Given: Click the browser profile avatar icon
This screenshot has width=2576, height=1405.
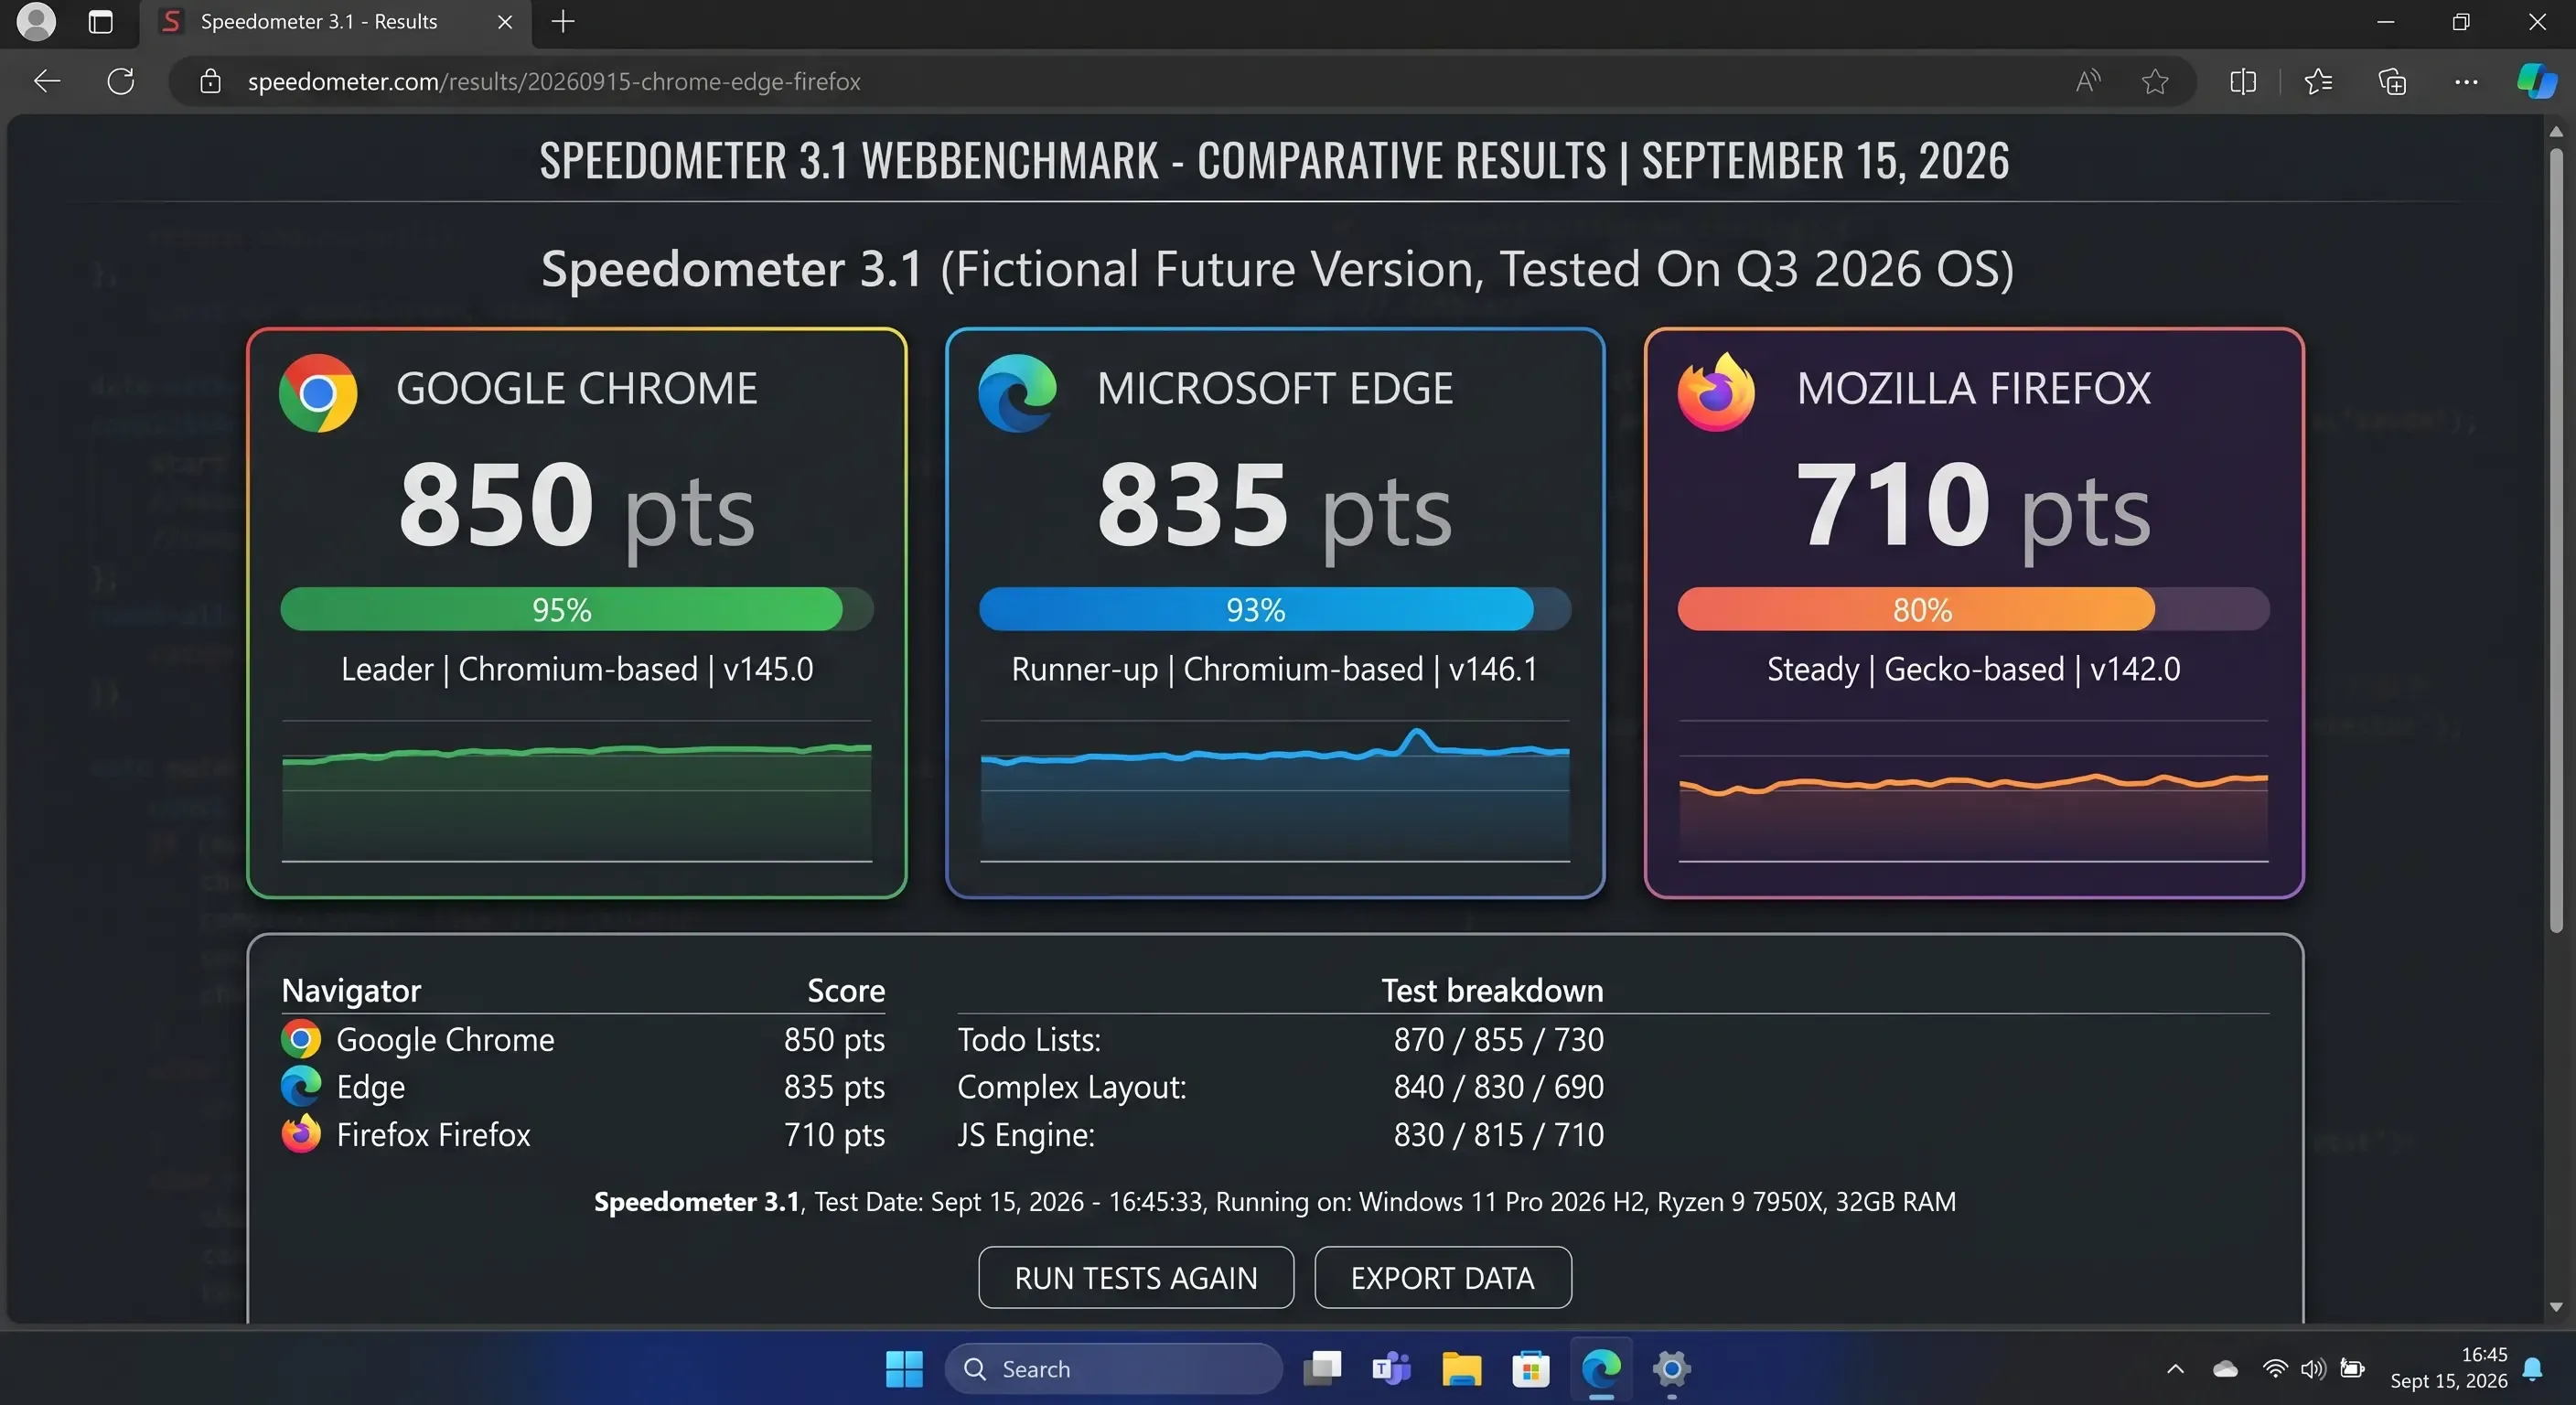Looking at the screenshot, I should 37,21.
